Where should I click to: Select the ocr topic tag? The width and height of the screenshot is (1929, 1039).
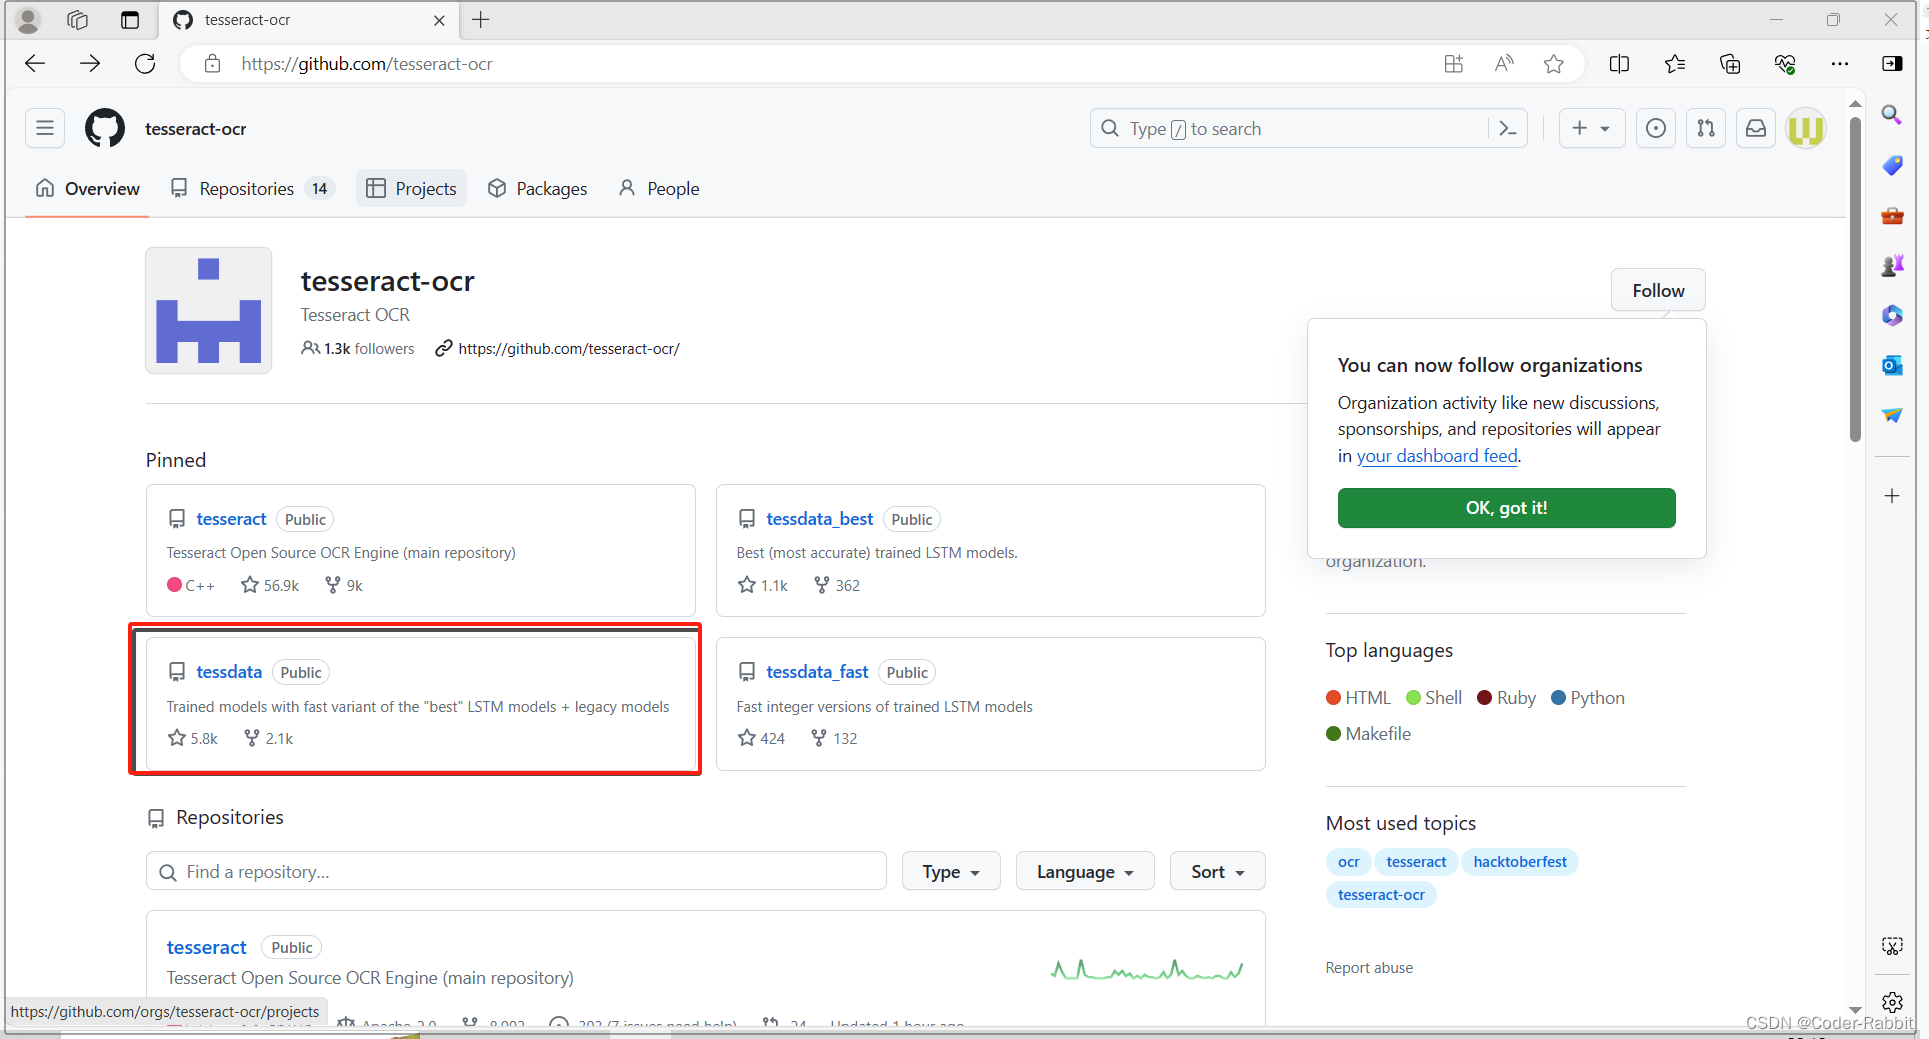1348,862
